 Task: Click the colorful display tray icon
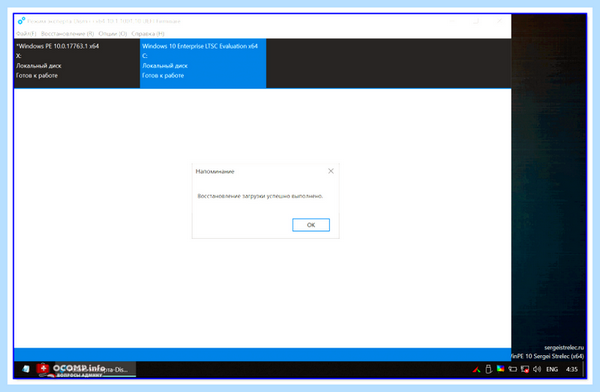[x=500, y=369]
